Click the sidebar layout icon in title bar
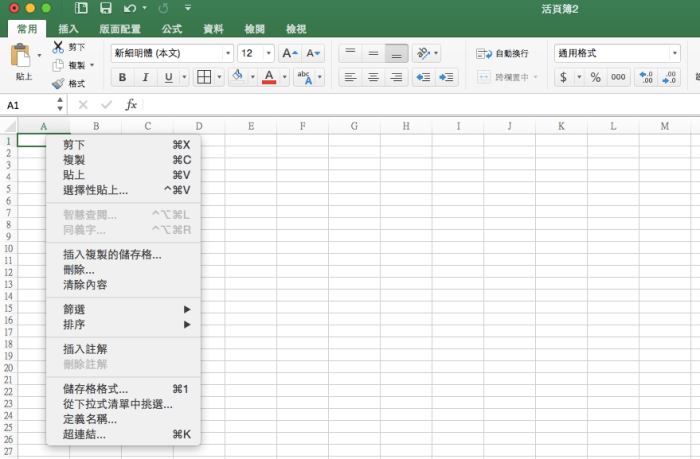This screenshot has width=700, height=459. 81,8
